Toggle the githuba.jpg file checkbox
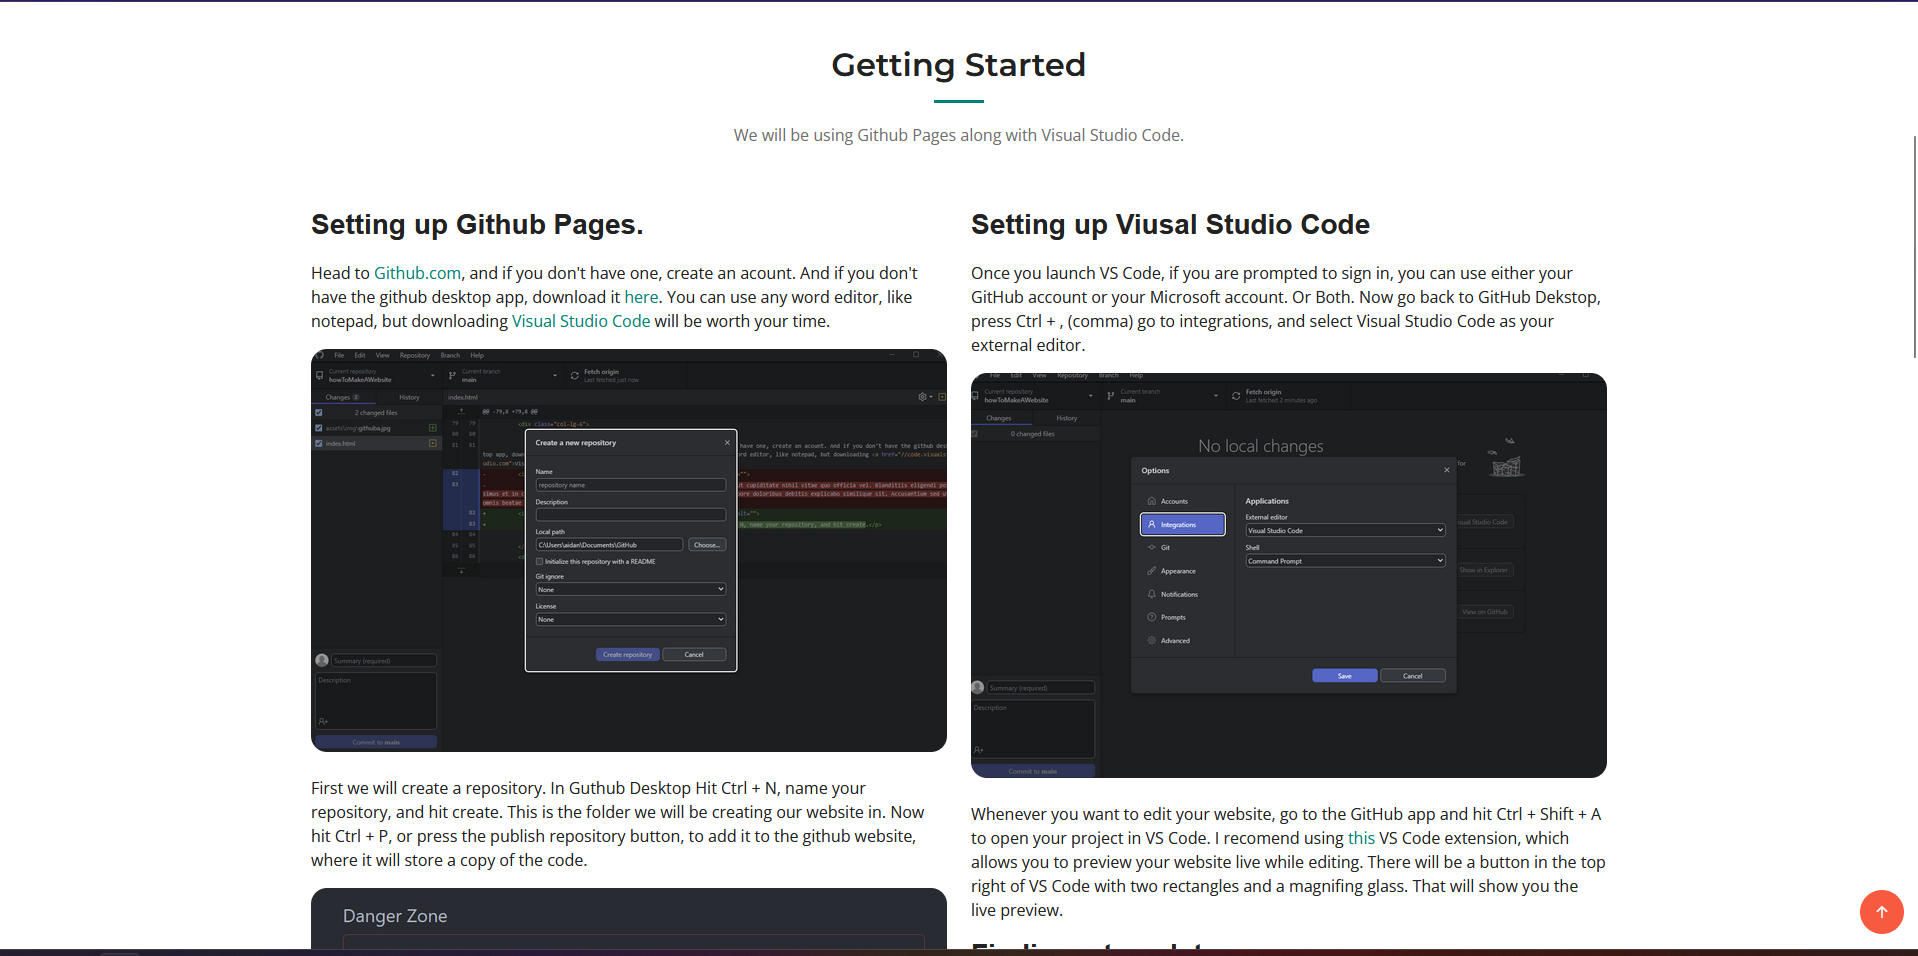Screen dimensions: 1918x956 319,428
